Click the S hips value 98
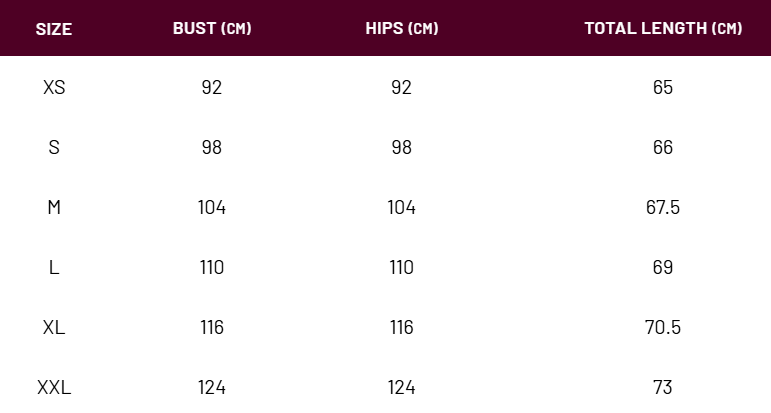 point(402,148)
